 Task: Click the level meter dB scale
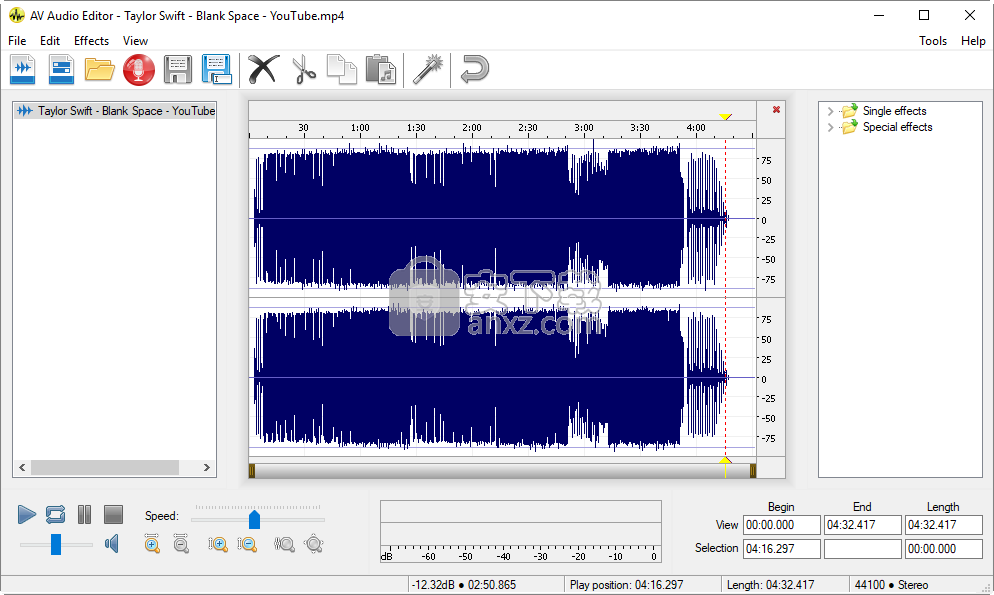click(x=520, y=554)
